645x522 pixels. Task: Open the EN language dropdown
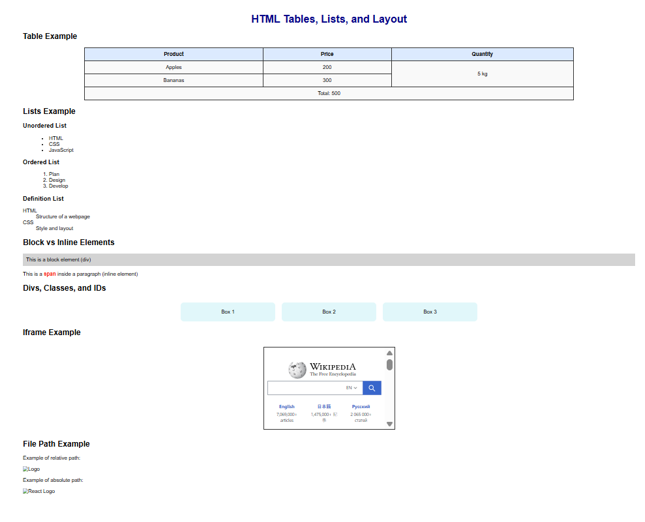click(x=351, y=388)
